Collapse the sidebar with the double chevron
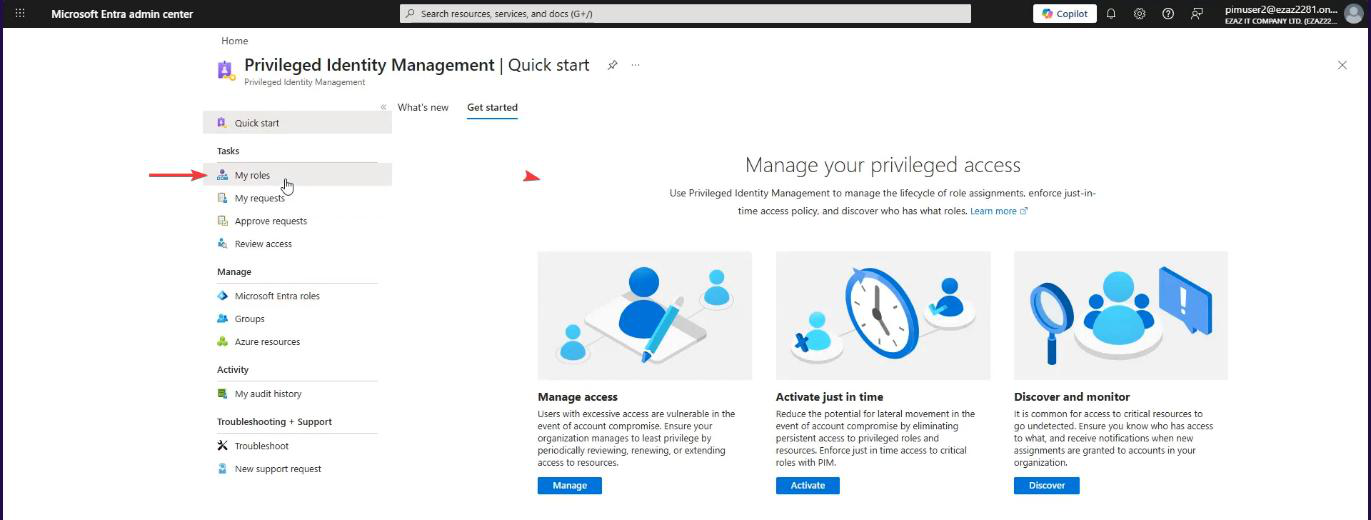This screenshot has height=520, width=1371. click(383, 107)
